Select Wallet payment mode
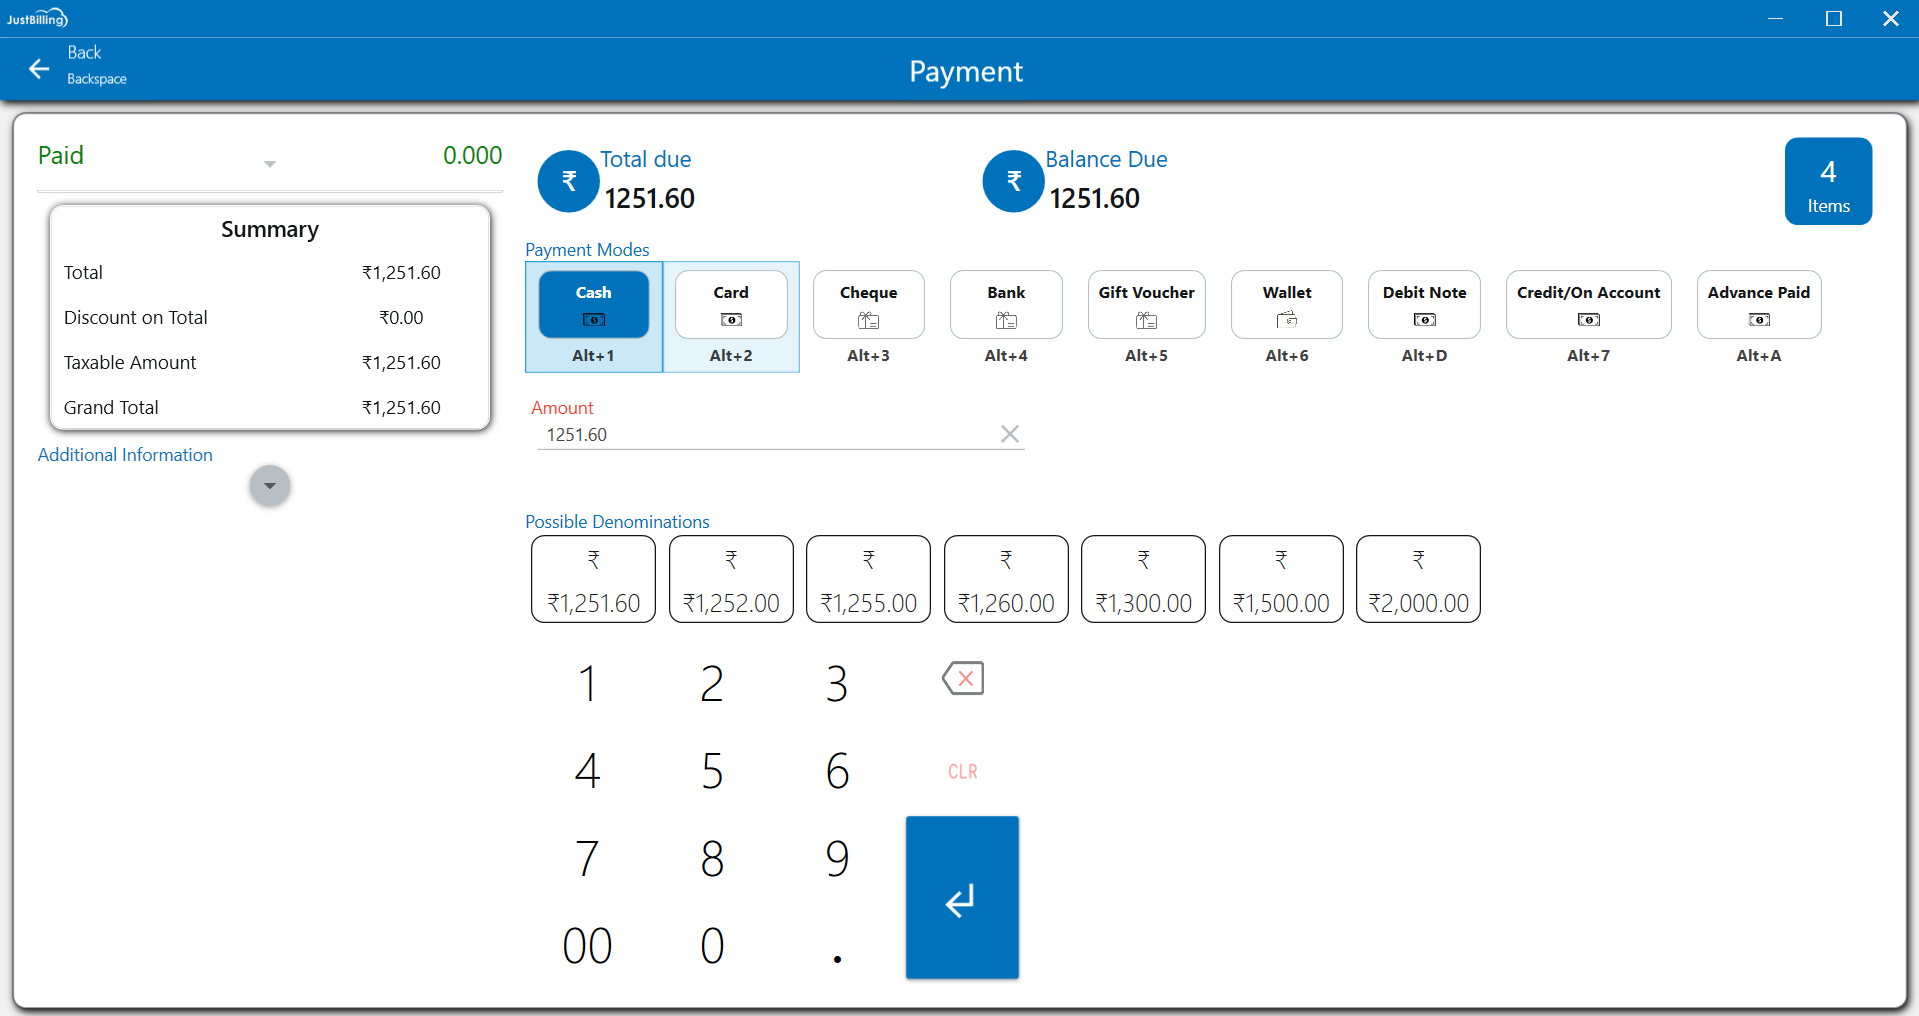Viewport: 1919px width, 1016px height. 1286,305
